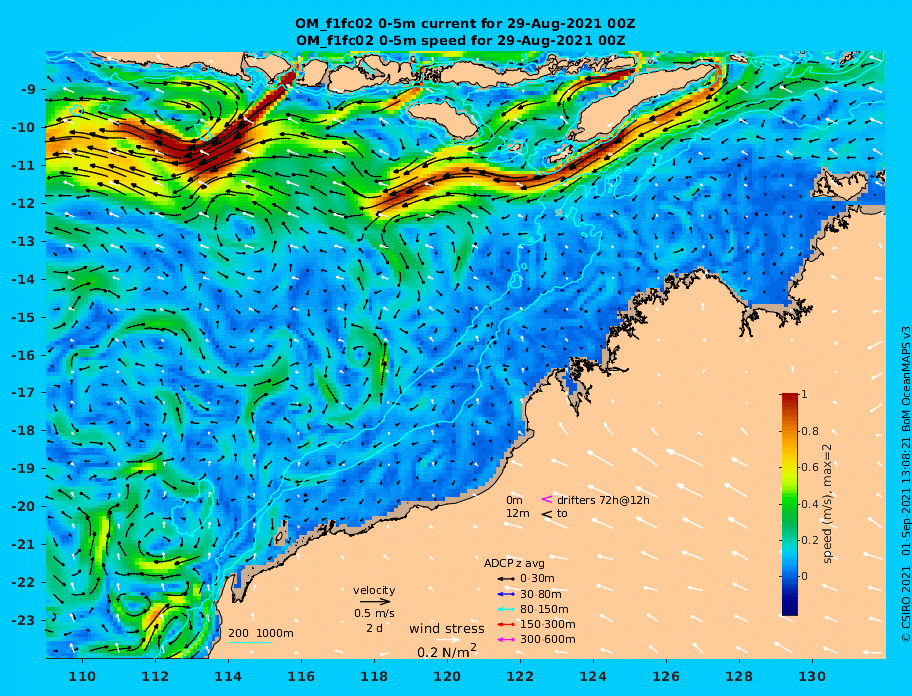Click the 'drifters 72h@12h' label
The width and height of the screenshot is (912, 696).
(x=603, y=500)
